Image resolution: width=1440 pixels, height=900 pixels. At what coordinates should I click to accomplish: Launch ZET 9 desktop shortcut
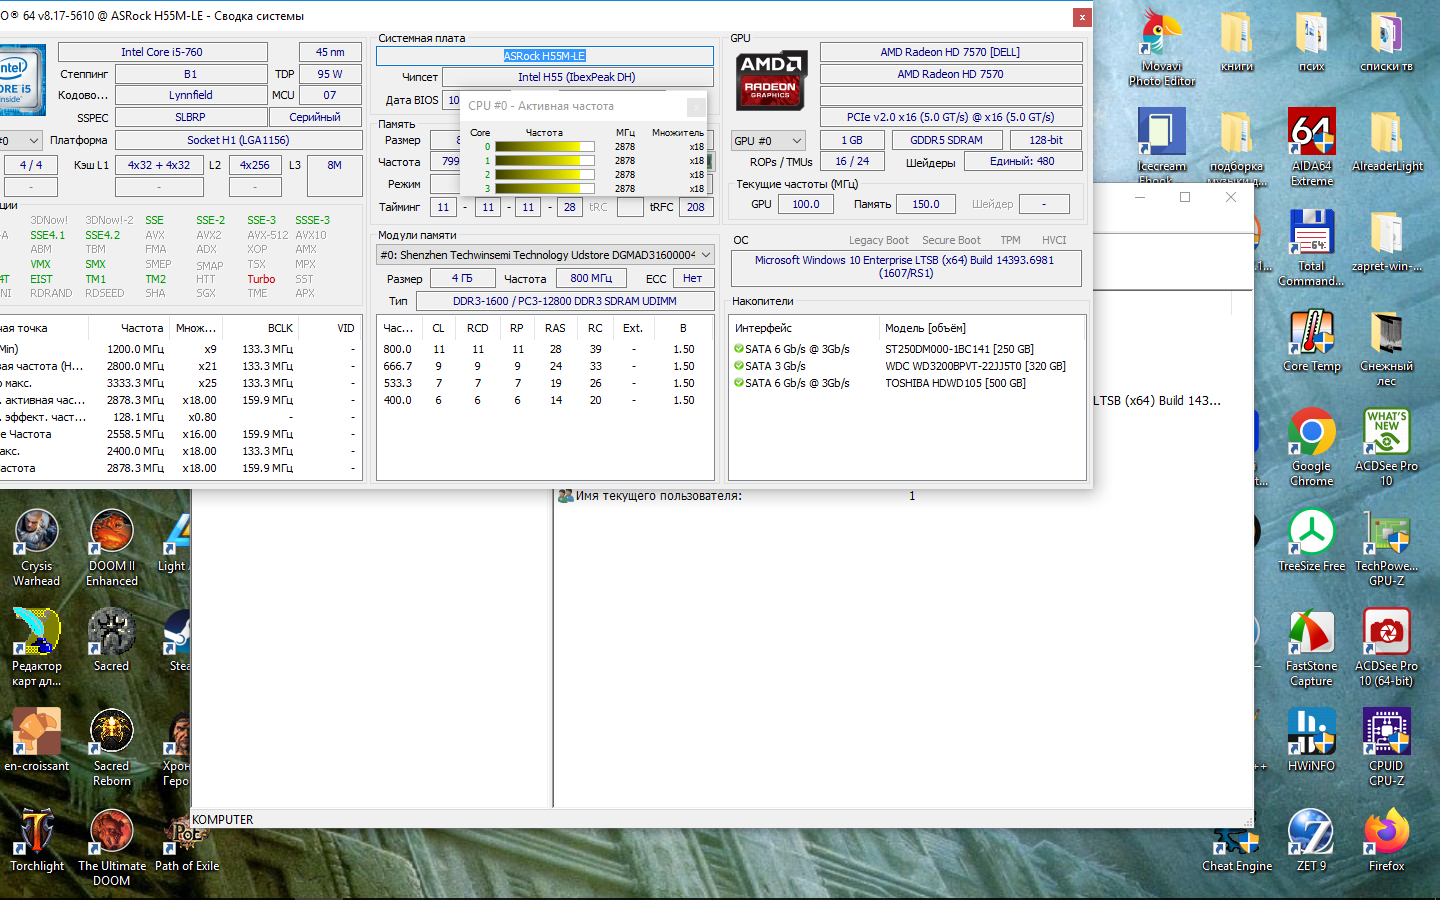(1312, 841)
